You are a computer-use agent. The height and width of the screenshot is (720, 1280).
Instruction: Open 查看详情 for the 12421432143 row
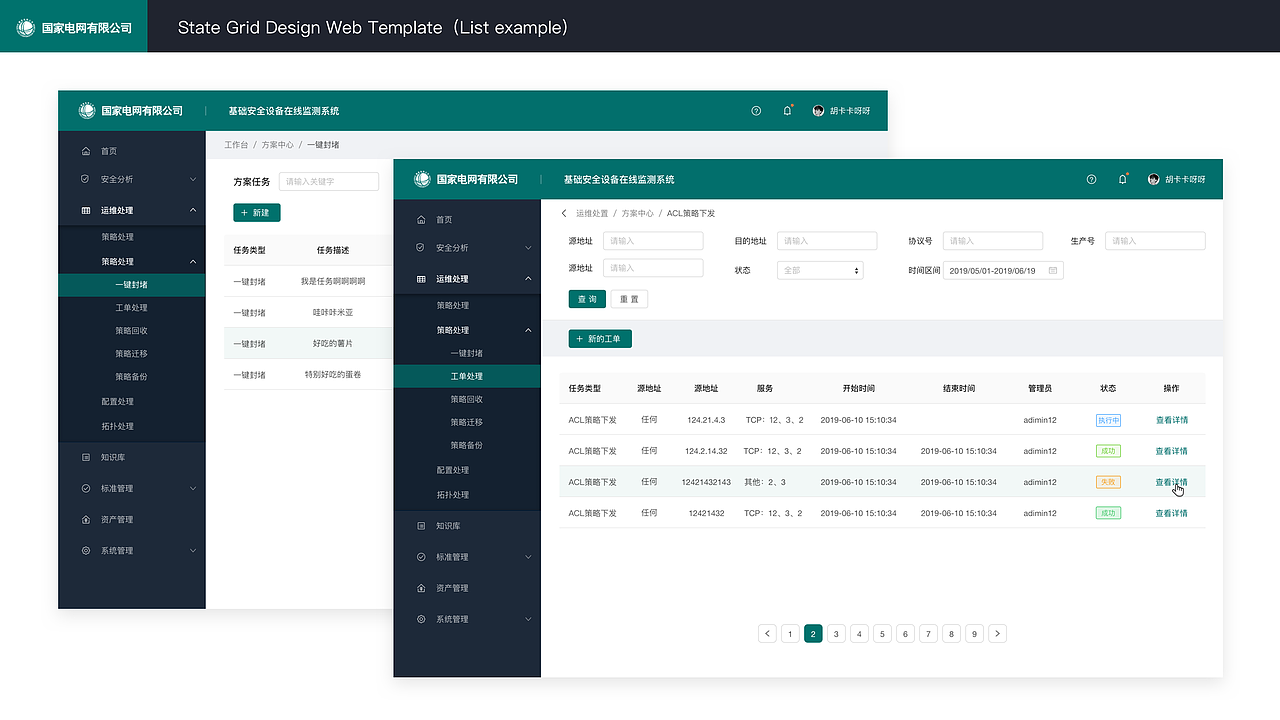pyautogui.click(x=1172, y=482)
